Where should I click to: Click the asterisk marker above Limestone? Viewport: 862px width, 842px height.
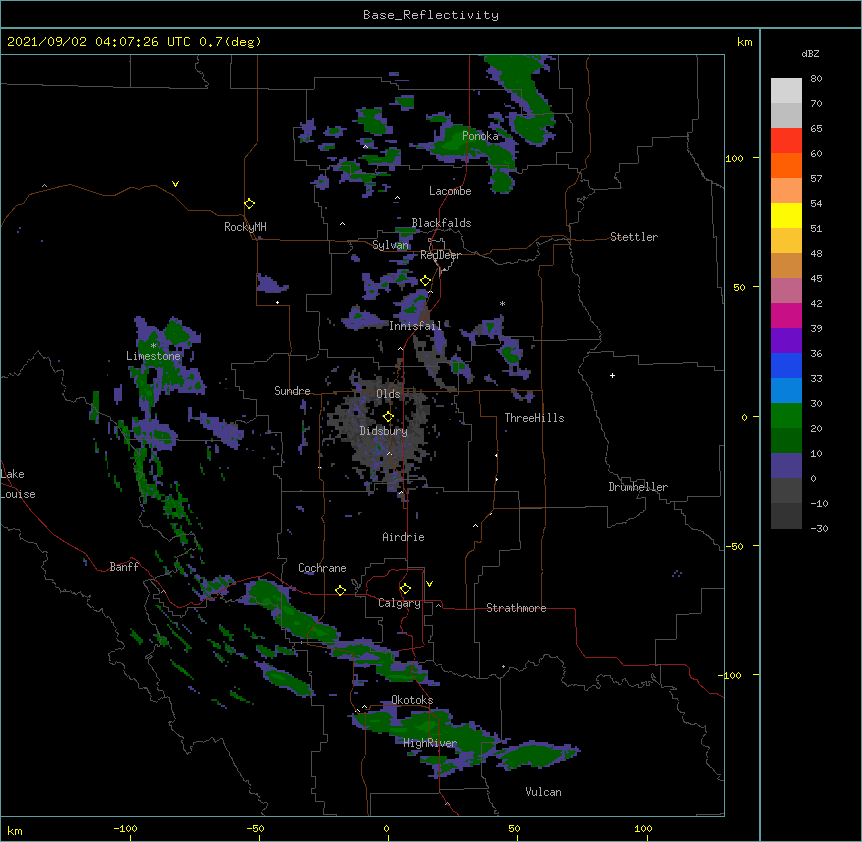(x=154, y=346)
